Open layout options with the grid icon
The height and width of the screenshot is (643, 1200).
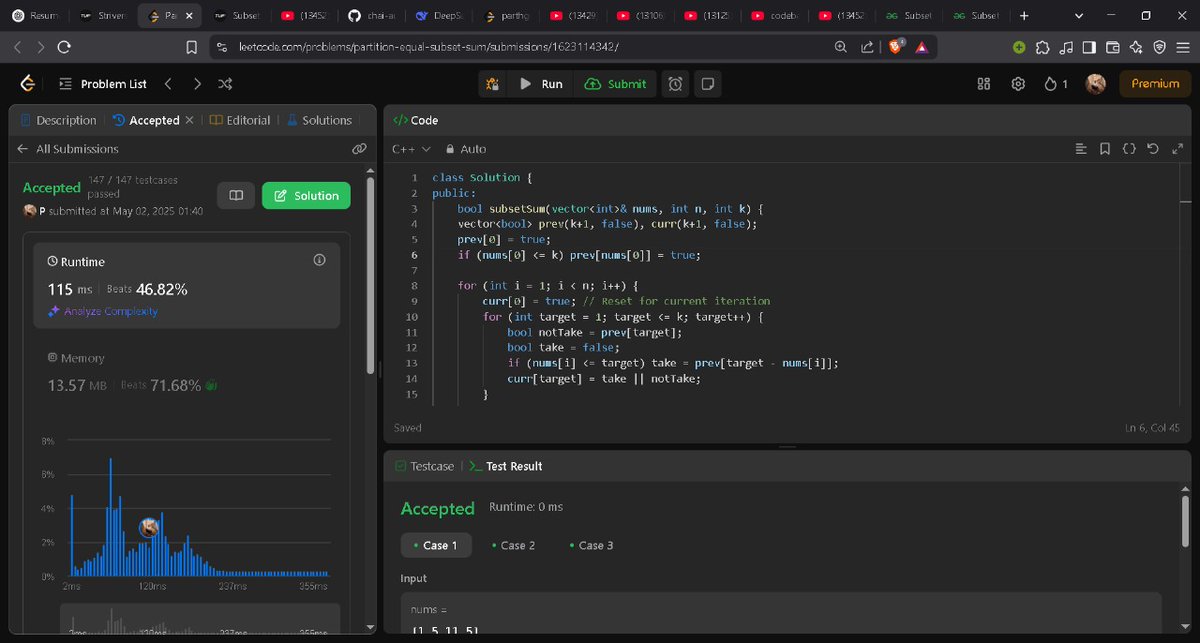tap(983, 84)
